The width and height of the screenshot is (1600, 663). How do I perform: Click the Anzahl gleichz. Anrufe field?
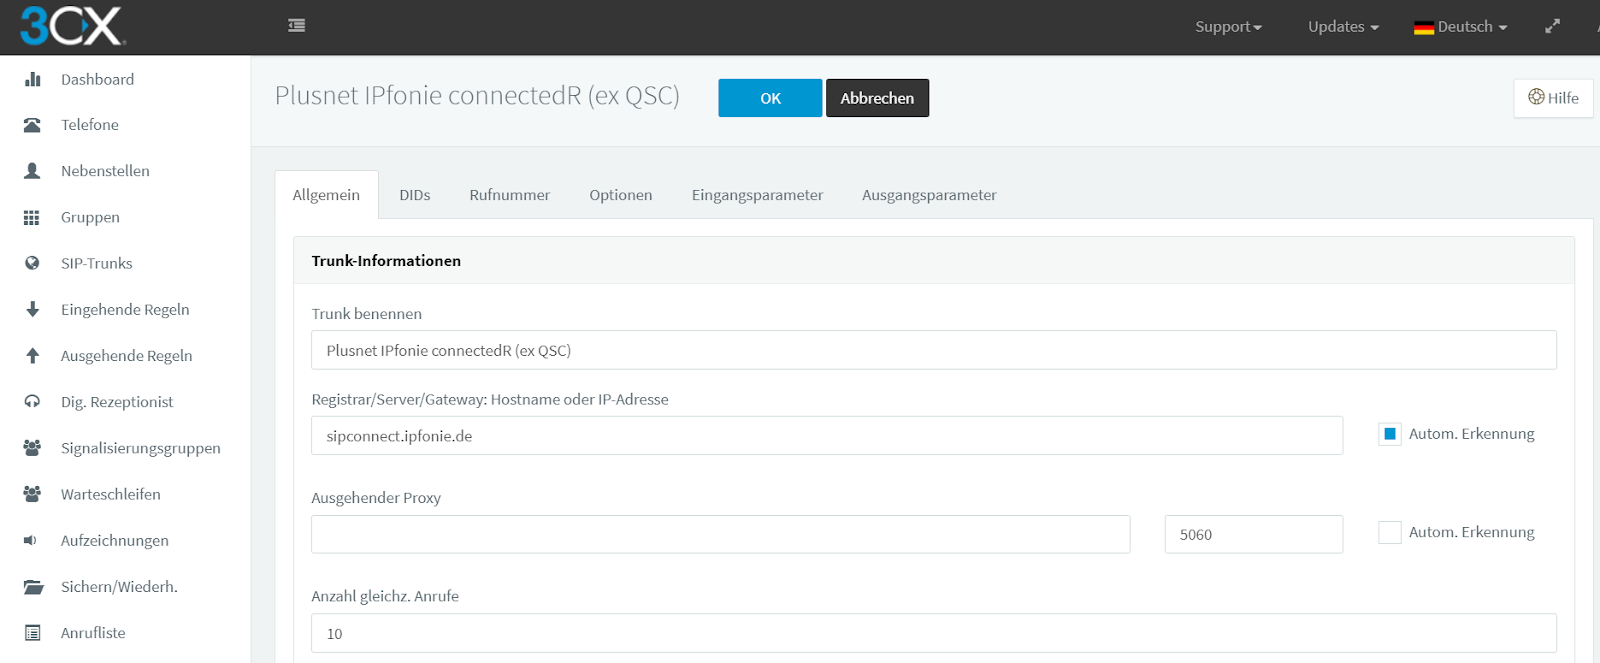click(934, 633)
